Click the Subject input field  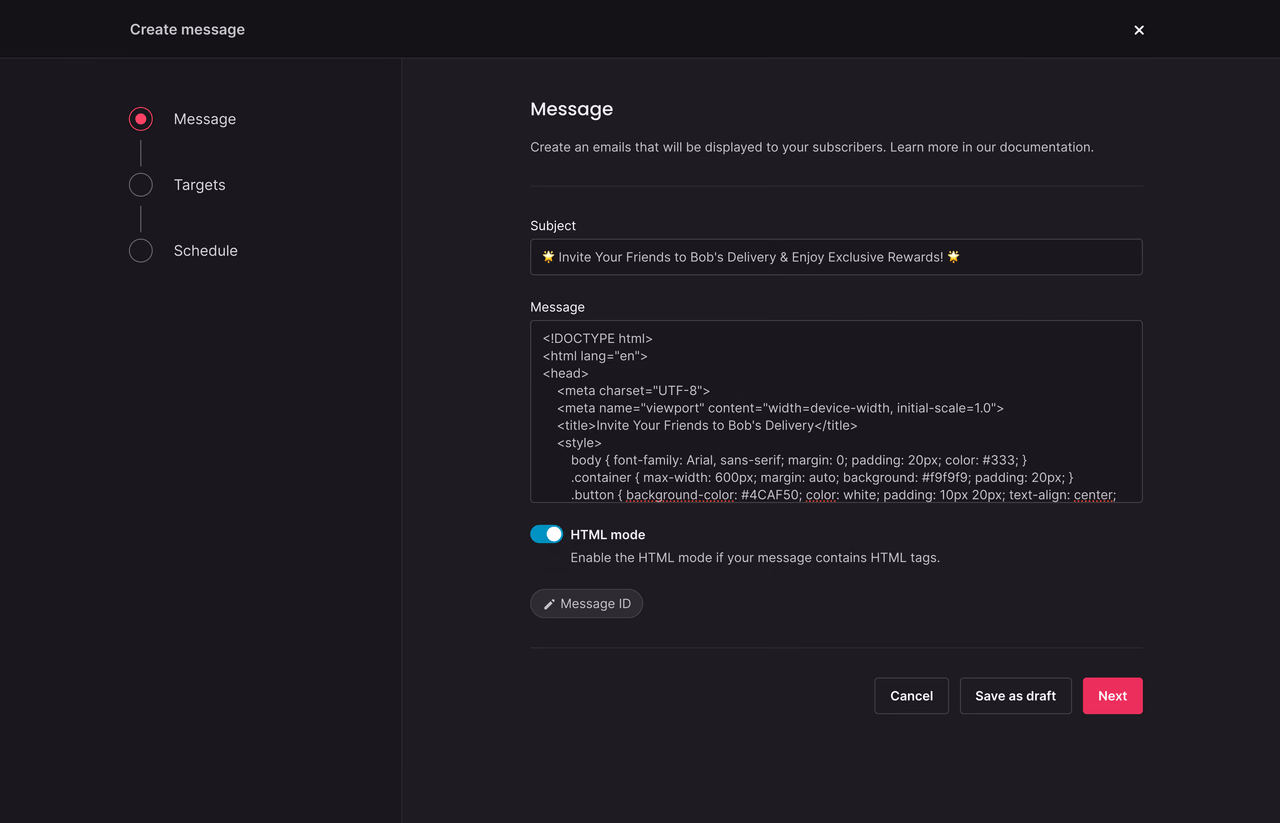click(x=836, y=257)
